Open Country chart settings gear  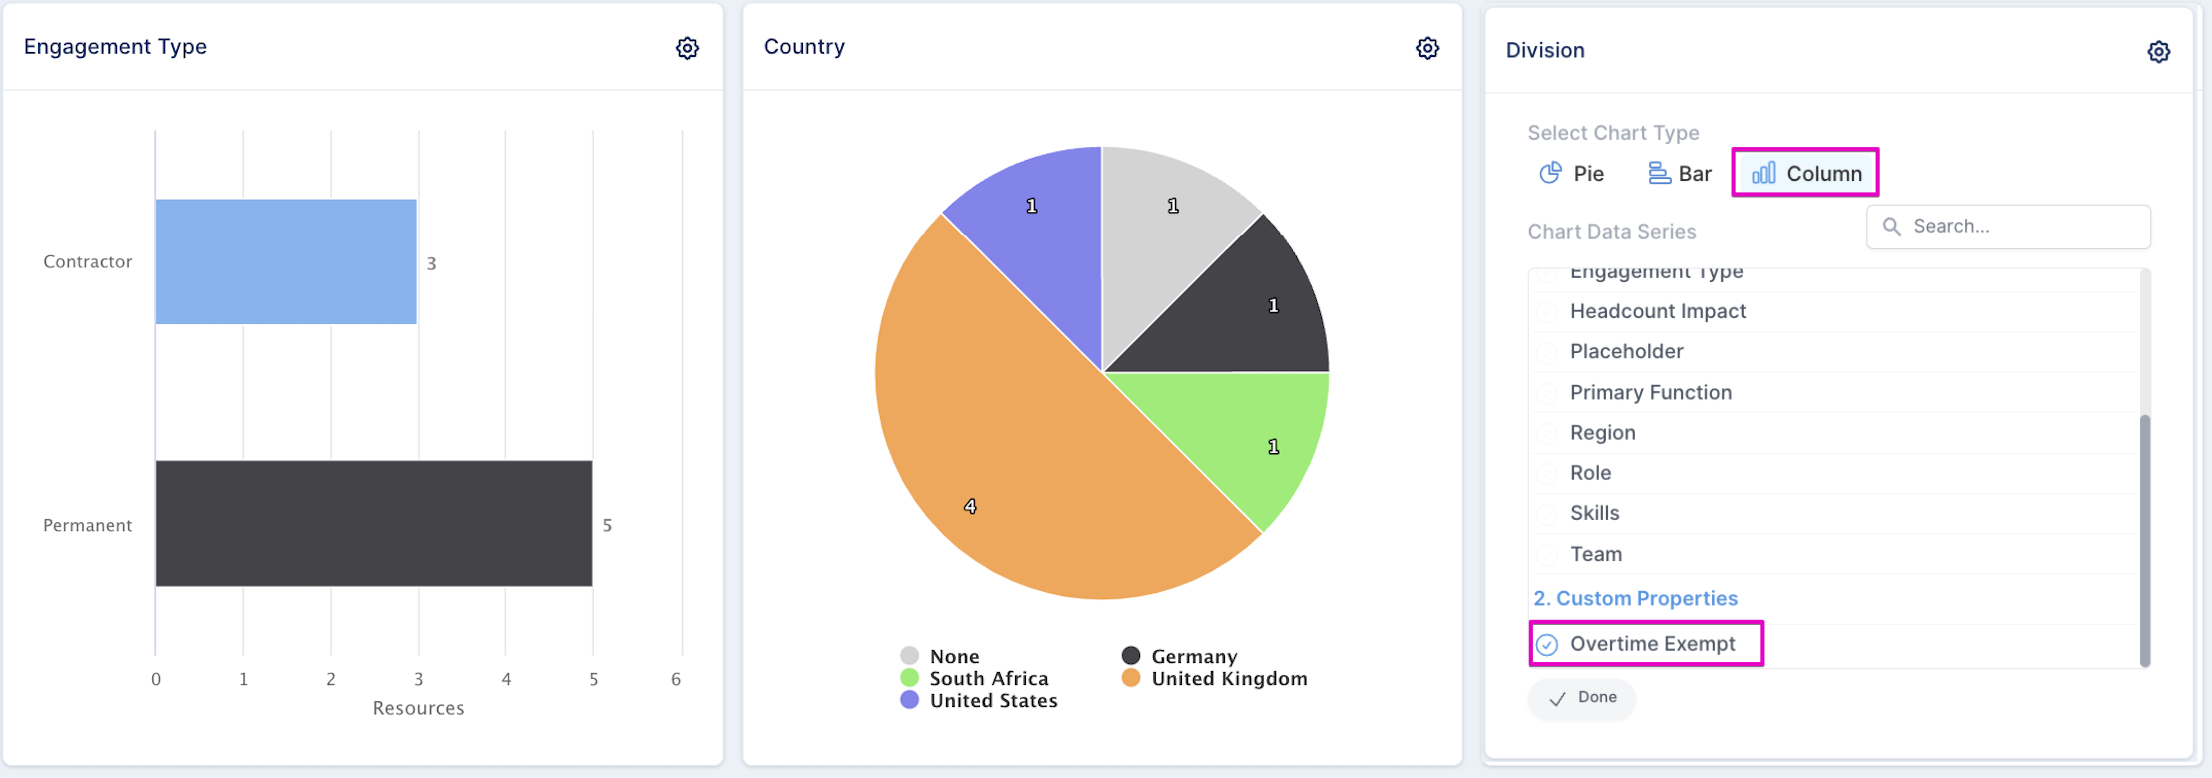(x=1427, y=48)
